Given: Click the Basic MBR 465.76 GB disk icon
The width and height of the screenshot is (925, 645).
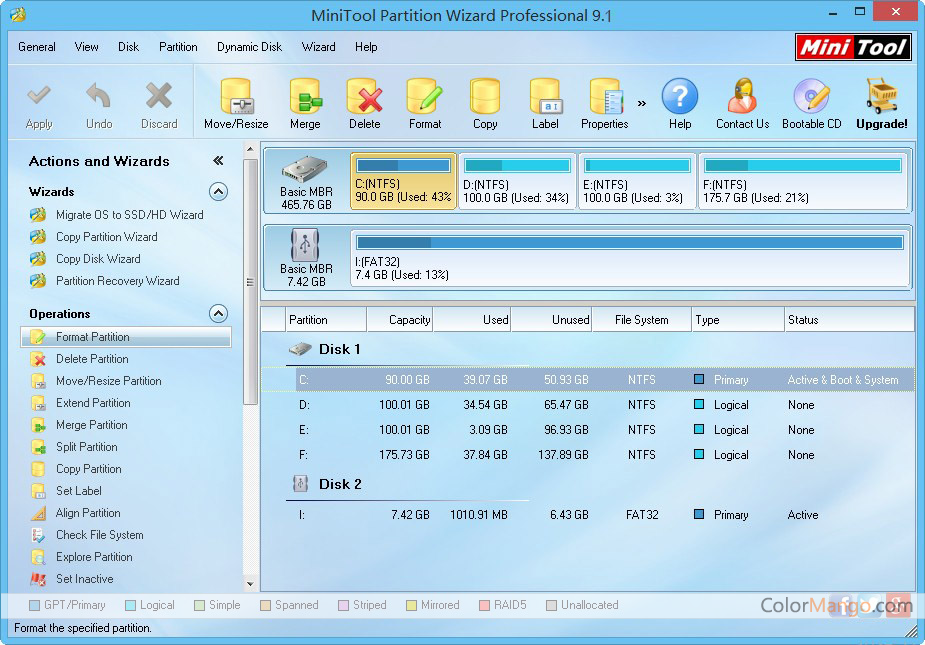Looking at the screenshot, I should click(305, 169).
